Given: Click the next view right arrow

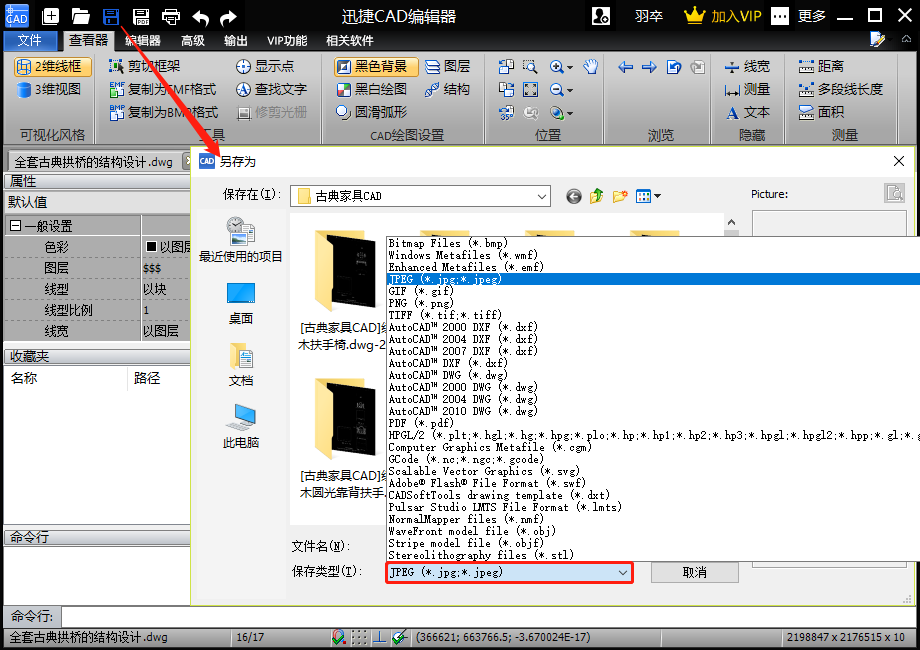Looking at the screenshot, I should 649,67.
